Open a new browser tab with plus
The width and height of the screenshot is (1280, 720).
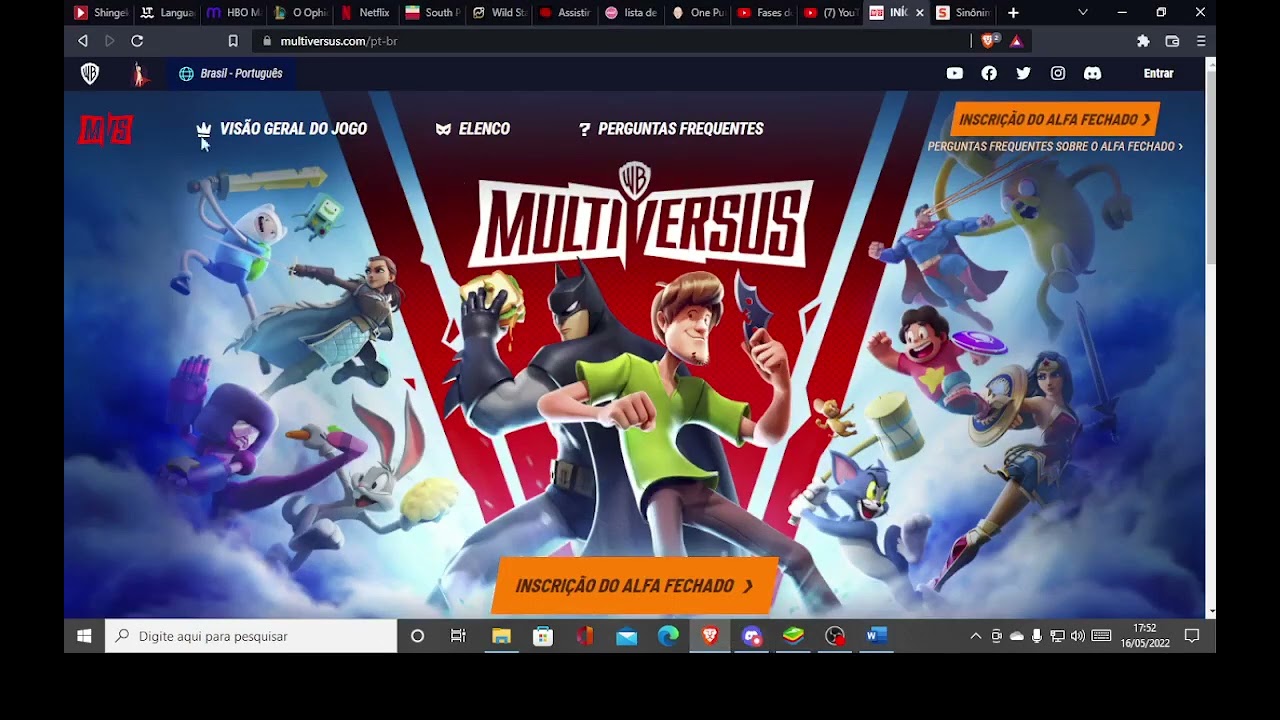click(1013, 13)
